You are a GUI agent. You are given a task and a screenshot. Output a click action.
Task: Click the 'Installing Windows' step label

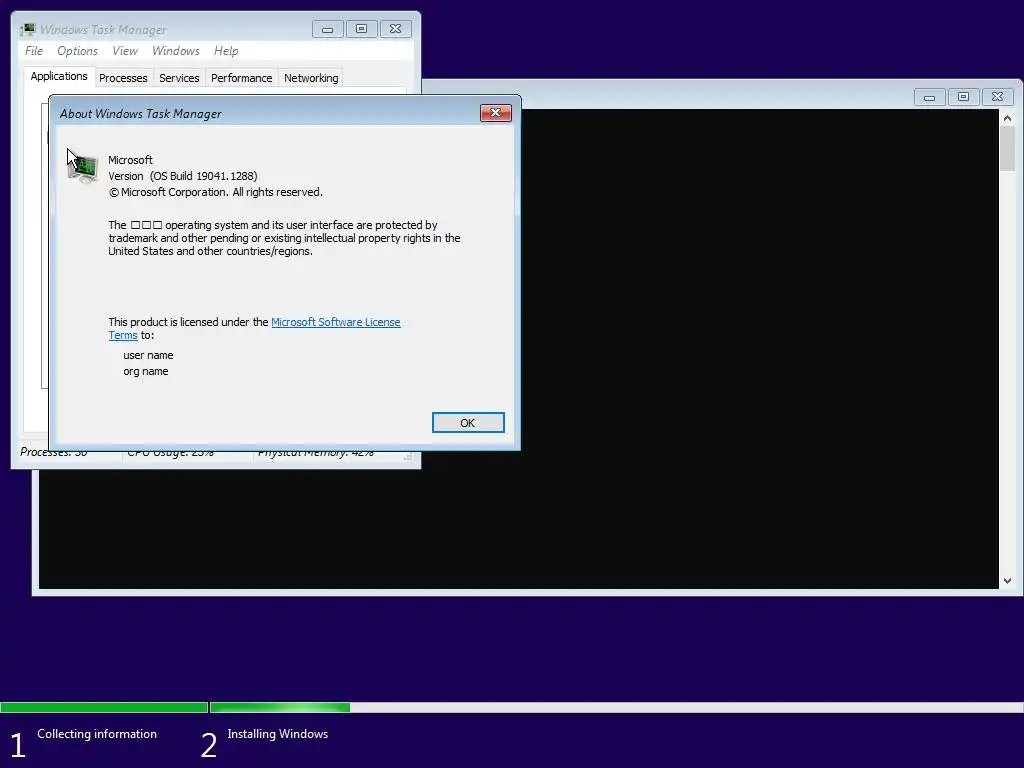click(278, 734)
